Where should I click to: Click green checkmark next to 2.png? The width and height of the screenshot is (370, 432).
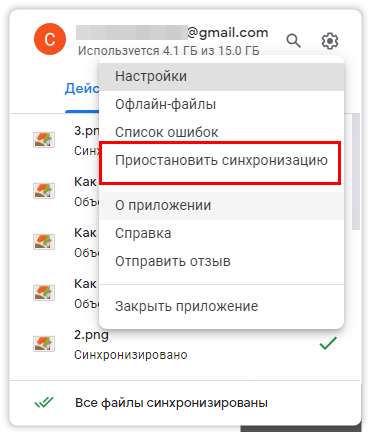[328, 343]
